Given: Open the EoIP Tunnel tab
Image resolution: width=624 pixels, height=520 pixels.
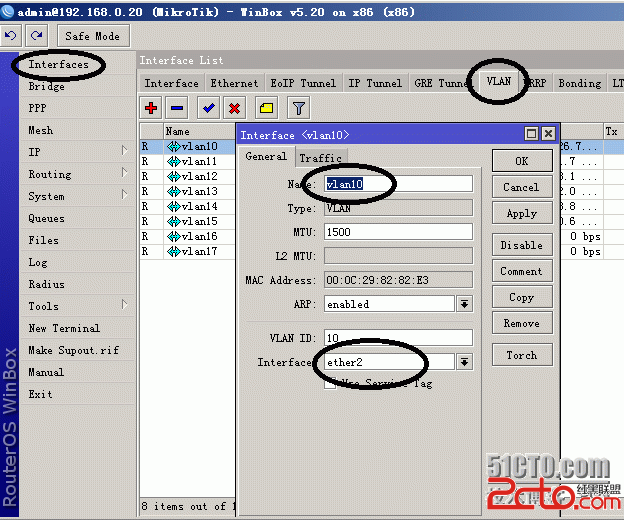Looking at the screenshot, I should click(x=303, y=83).
